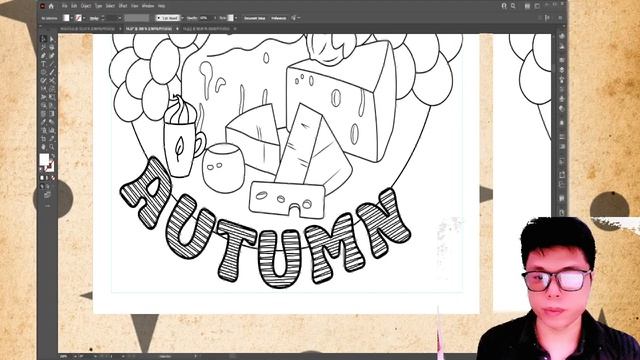Viewport: 640px width, 360px height.
Task: Click the Opacity percentage field
Action: click(x=205, y=18)
